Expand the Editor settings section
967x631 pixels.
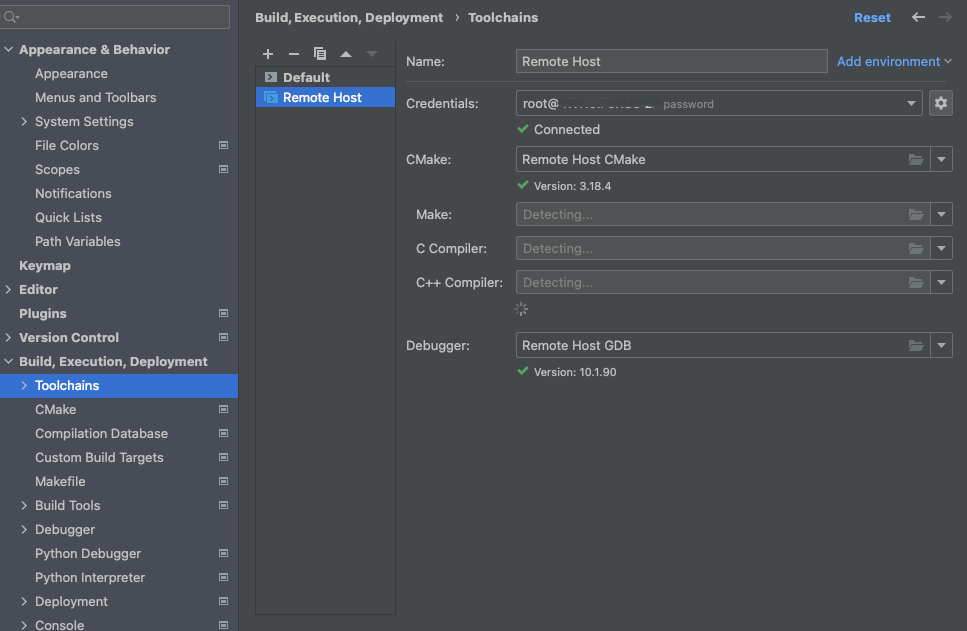pos(9,290)
